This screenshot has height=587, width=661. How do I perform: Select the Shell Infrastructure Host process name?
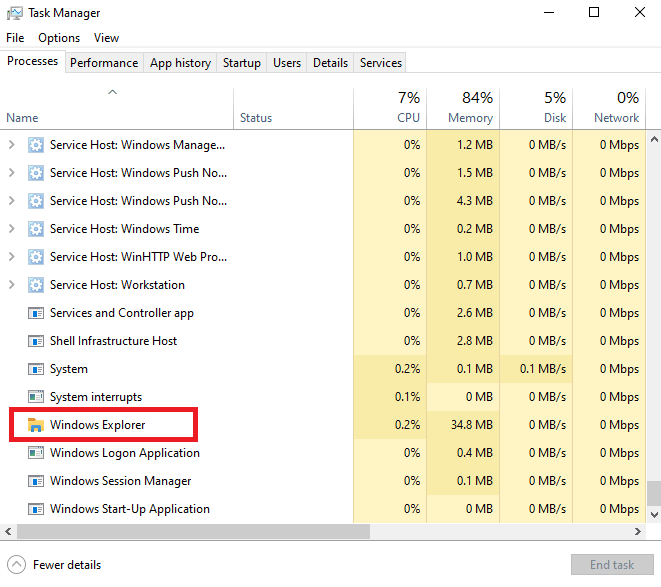113,341
